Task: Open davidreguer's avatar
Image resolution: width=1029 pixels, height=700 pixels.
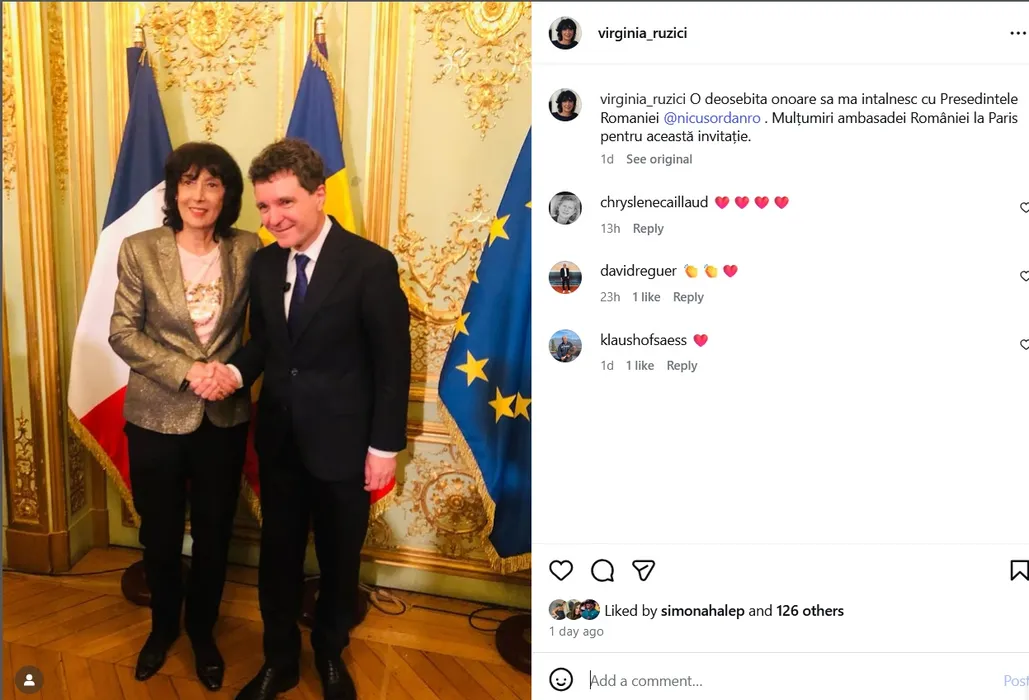Action: pos(565,277)
